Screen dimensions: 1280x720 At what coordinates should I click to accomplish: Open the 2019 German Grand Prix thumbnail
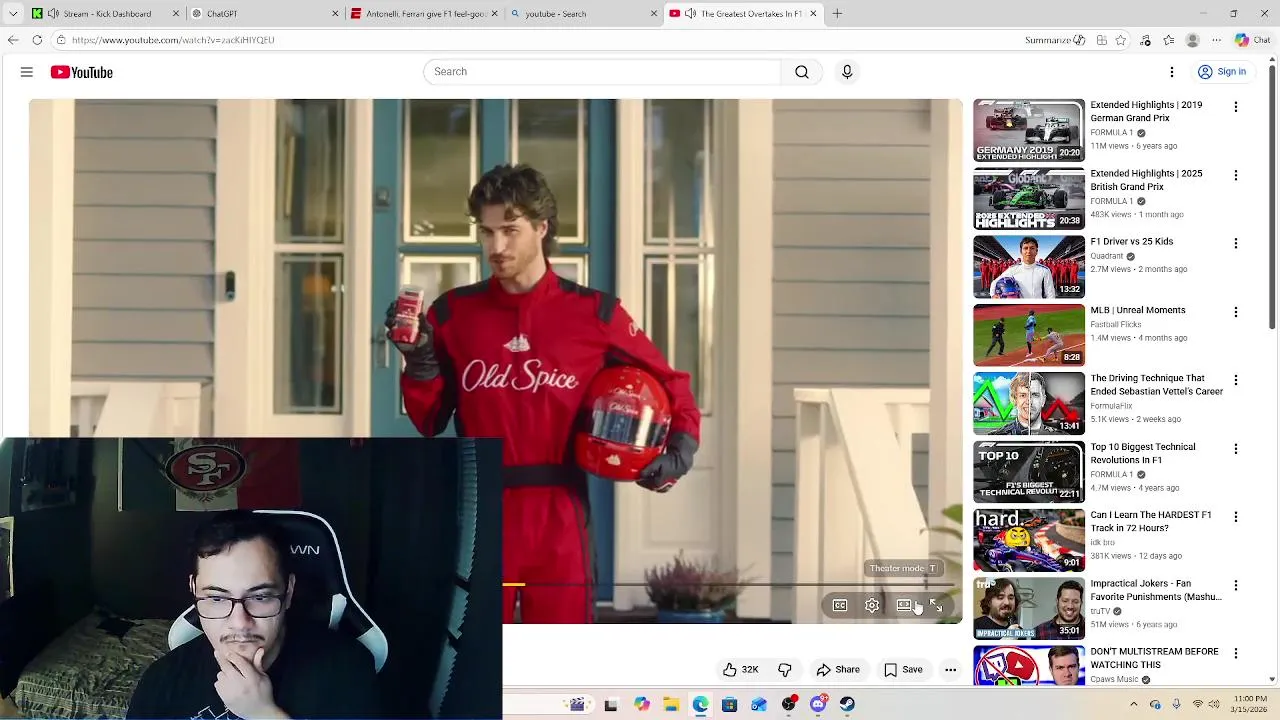point(1029,130)
